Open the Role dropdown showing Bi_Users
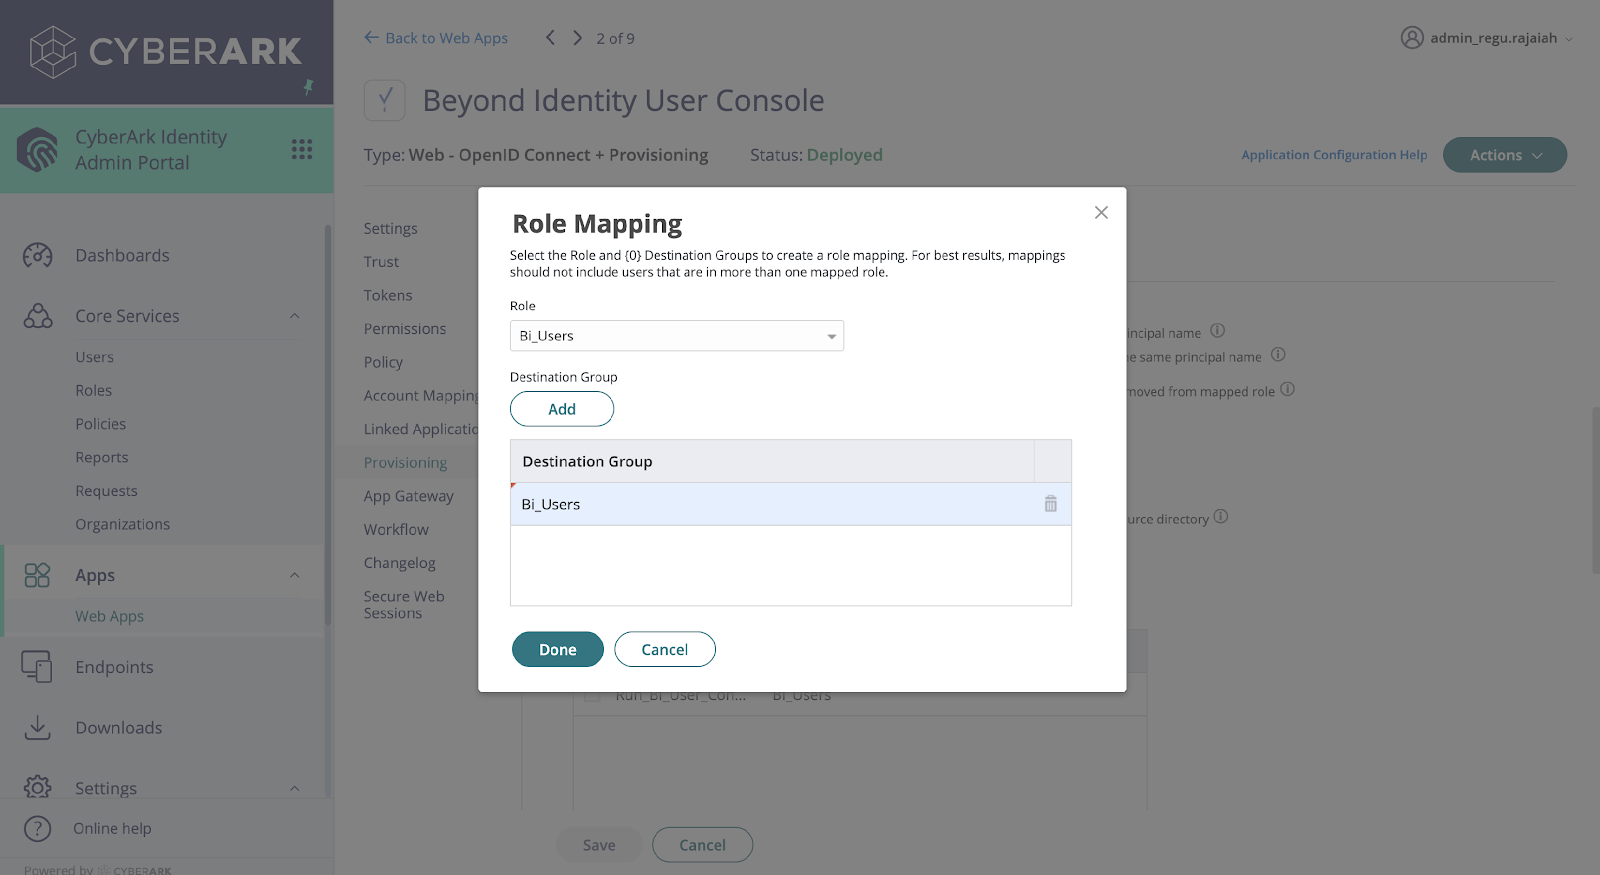This screenshot has width=1600, height=875. (x=677, y=336)
